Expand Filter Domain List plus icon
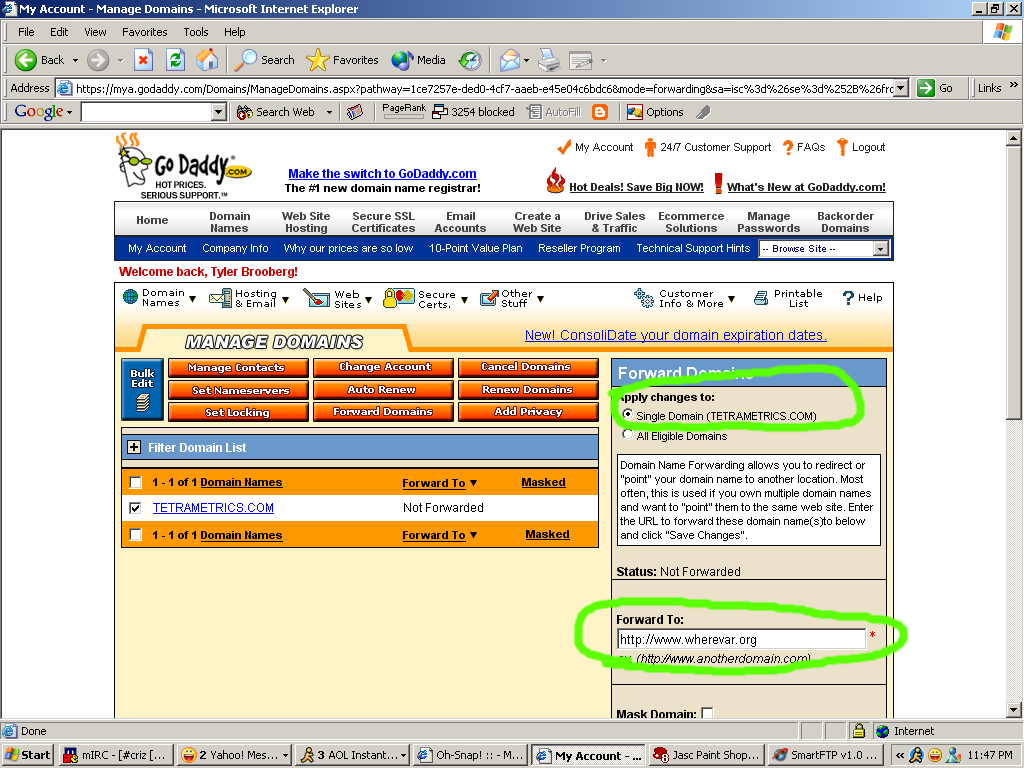The width and height of the screenshot is (1024, 768). pos(134,447)
